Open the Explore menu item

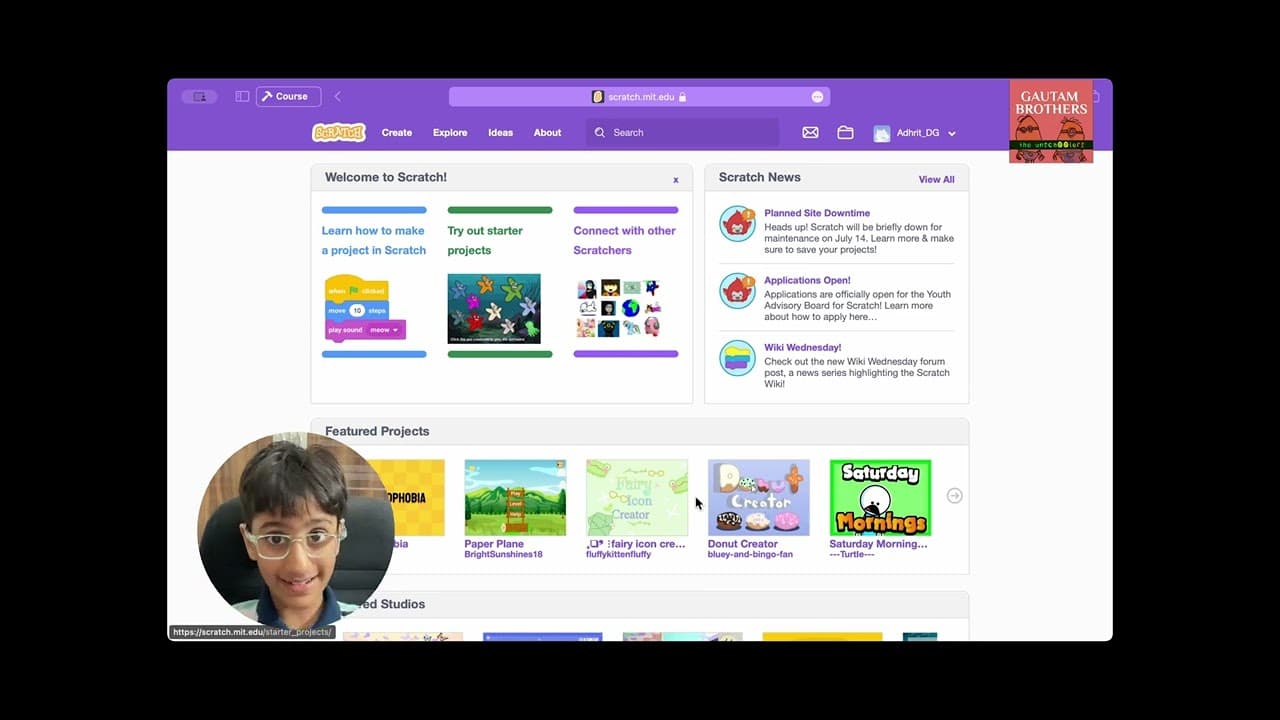[x=450, y=132]
